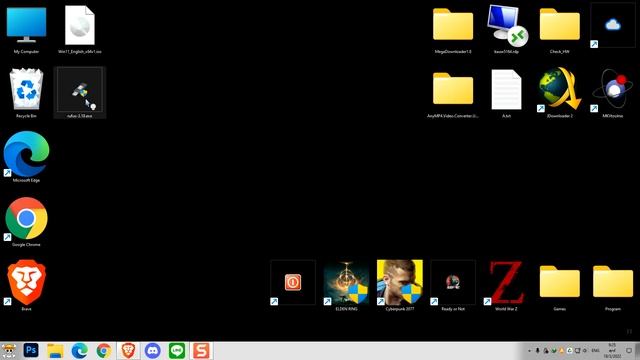Select the ELDEN RING game shortcut
The height and width of the screenshot is (360, 640).
(x=346, y=282)
